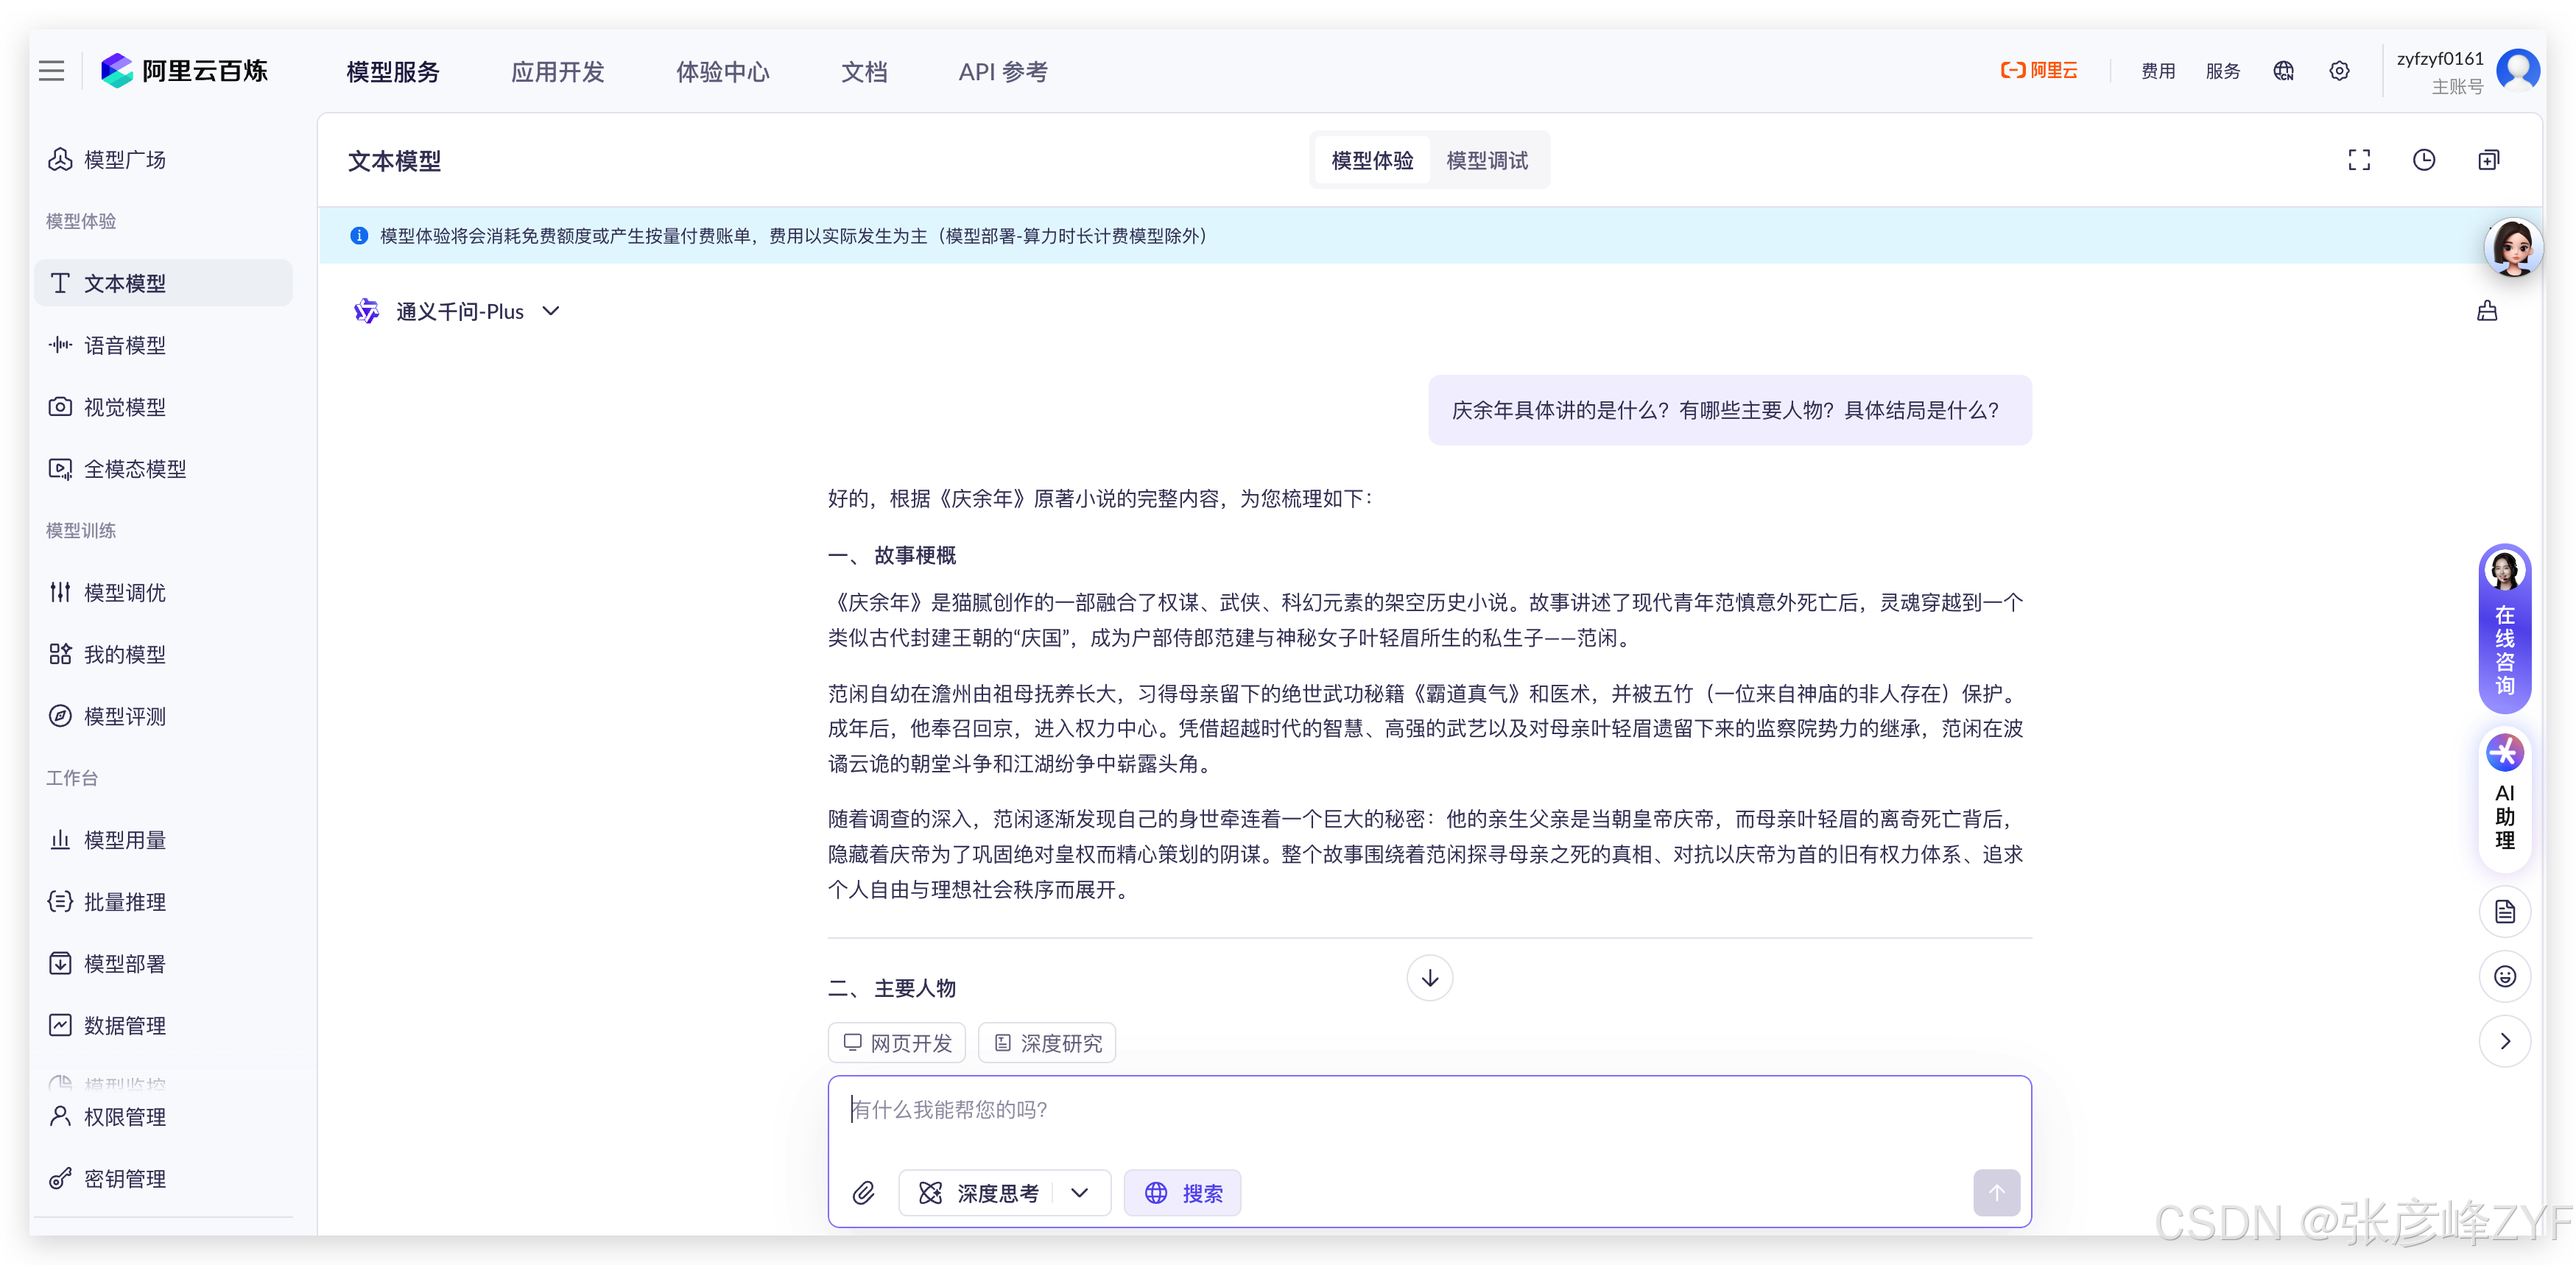Open fullscreen mode via expand icon

2359,160
